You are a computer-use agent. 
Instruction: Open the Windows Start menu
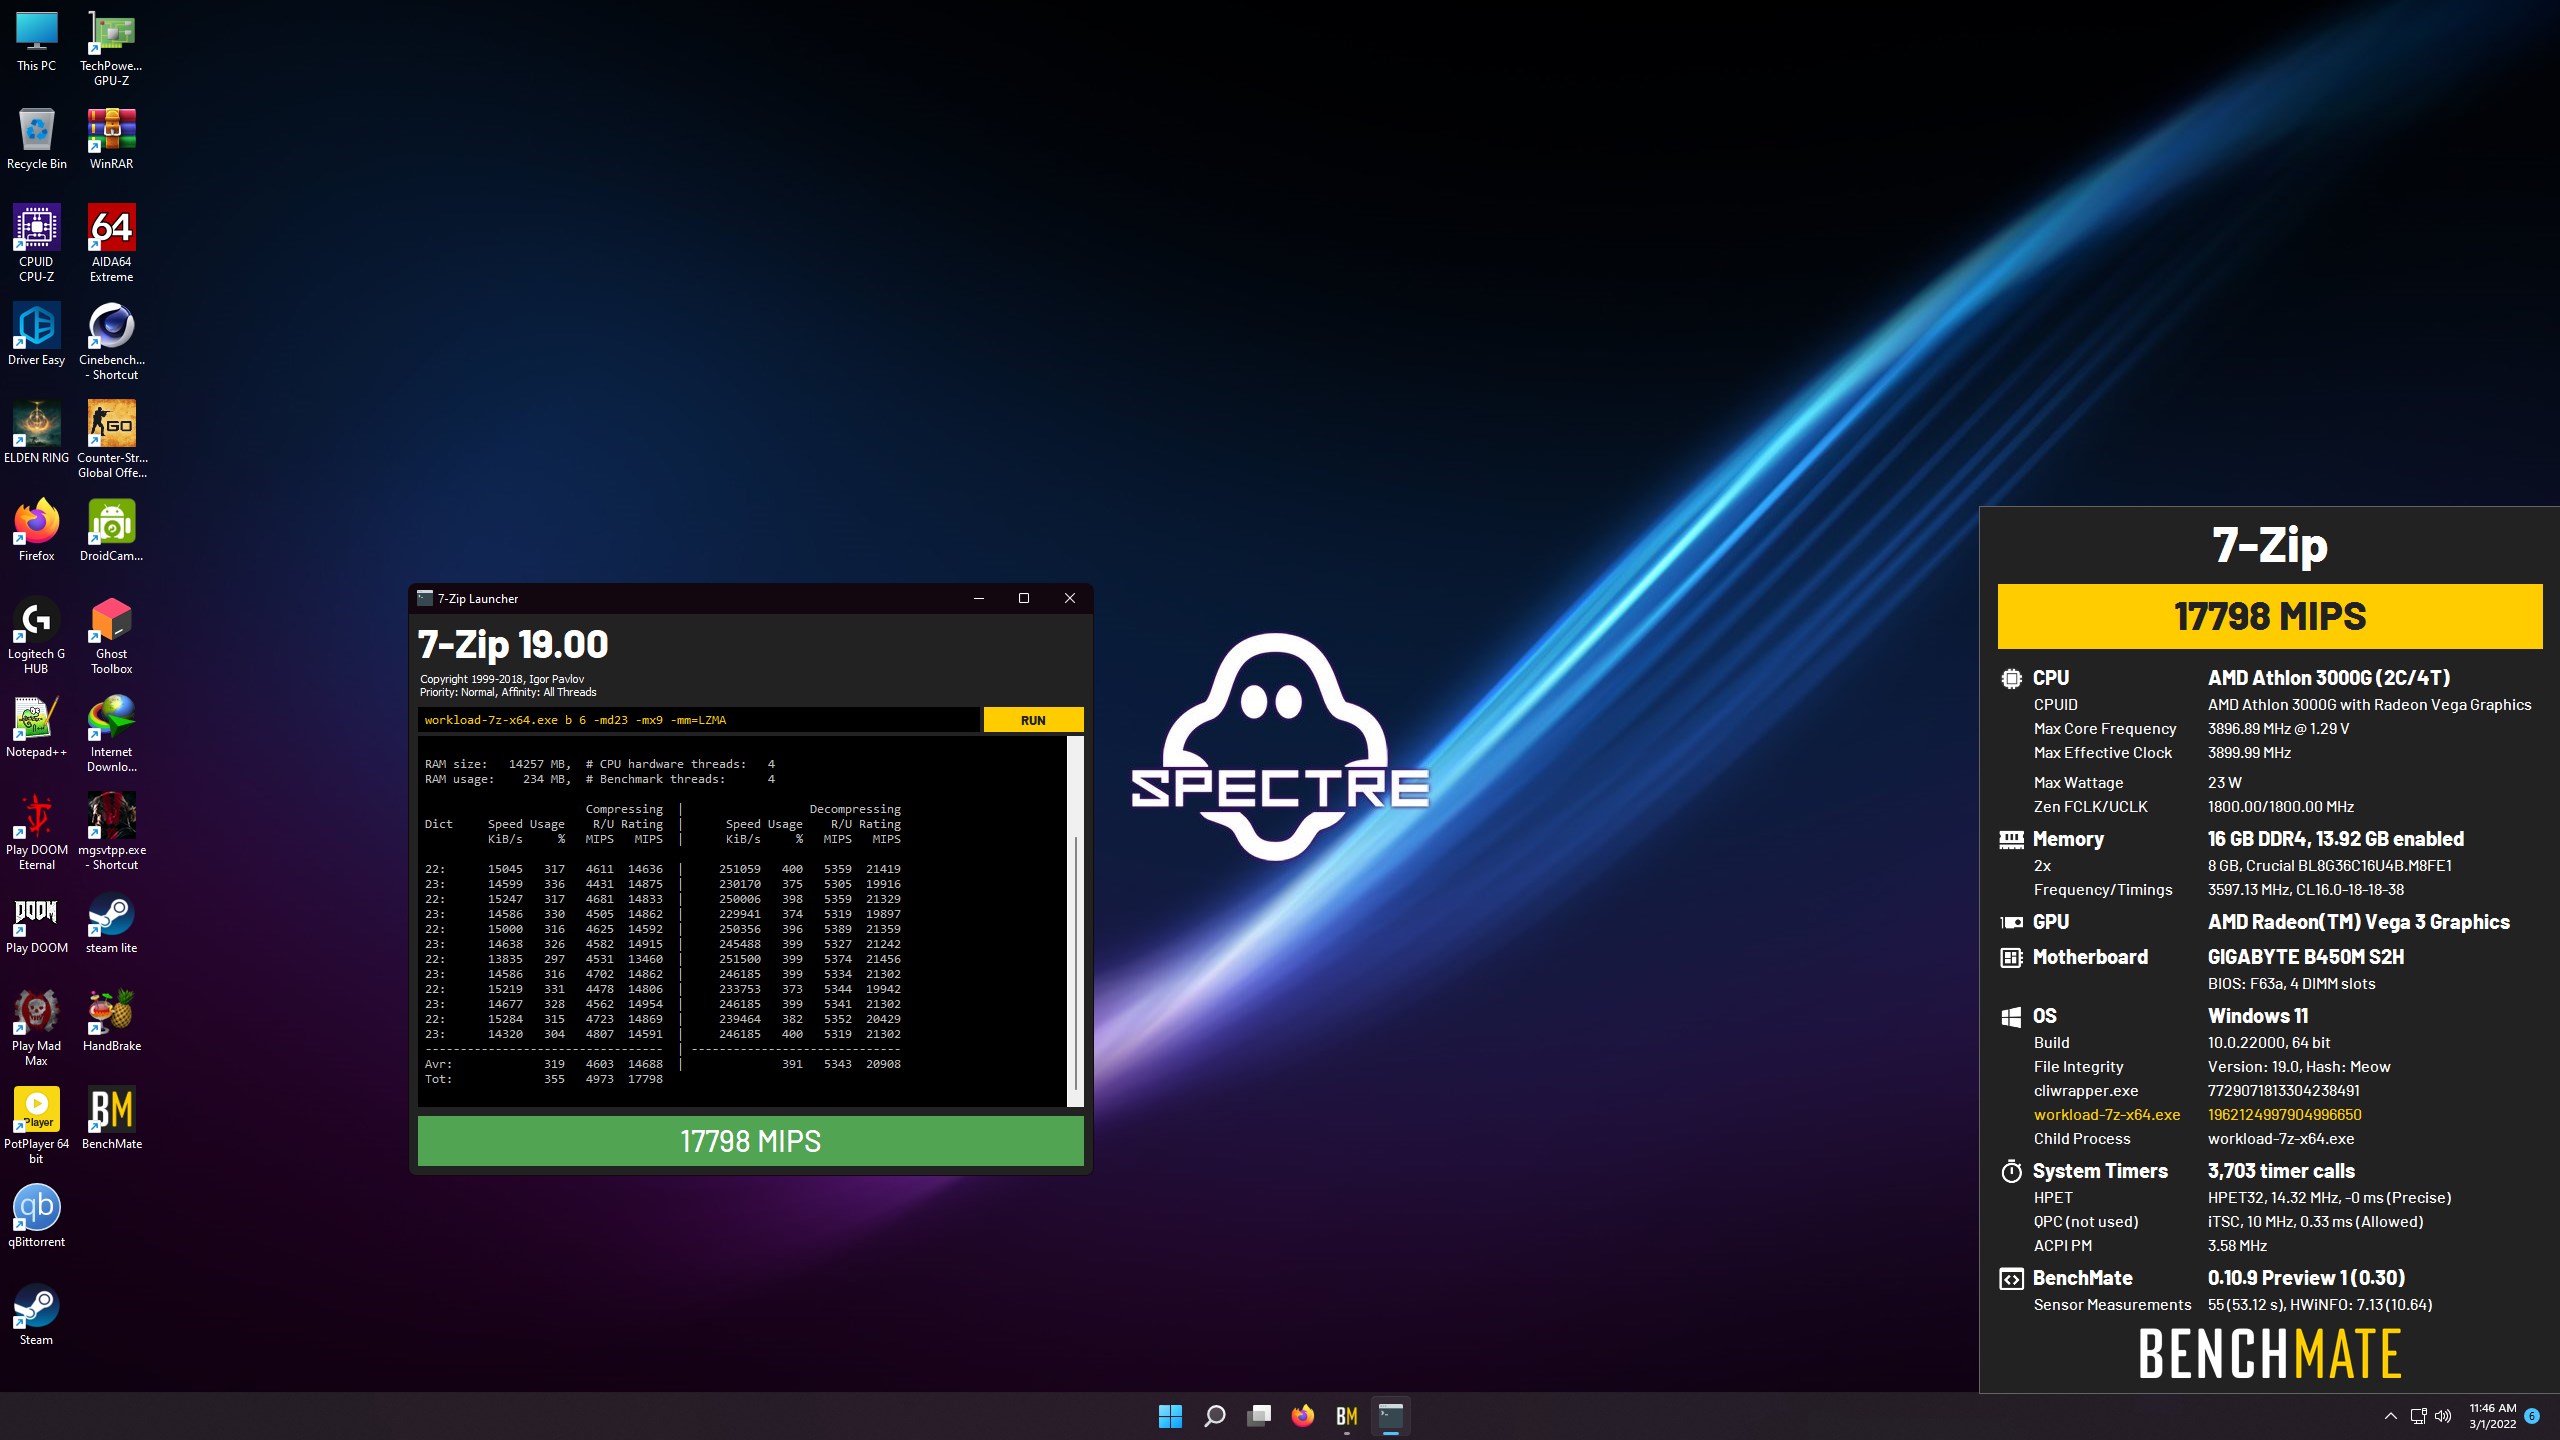1170,1416
